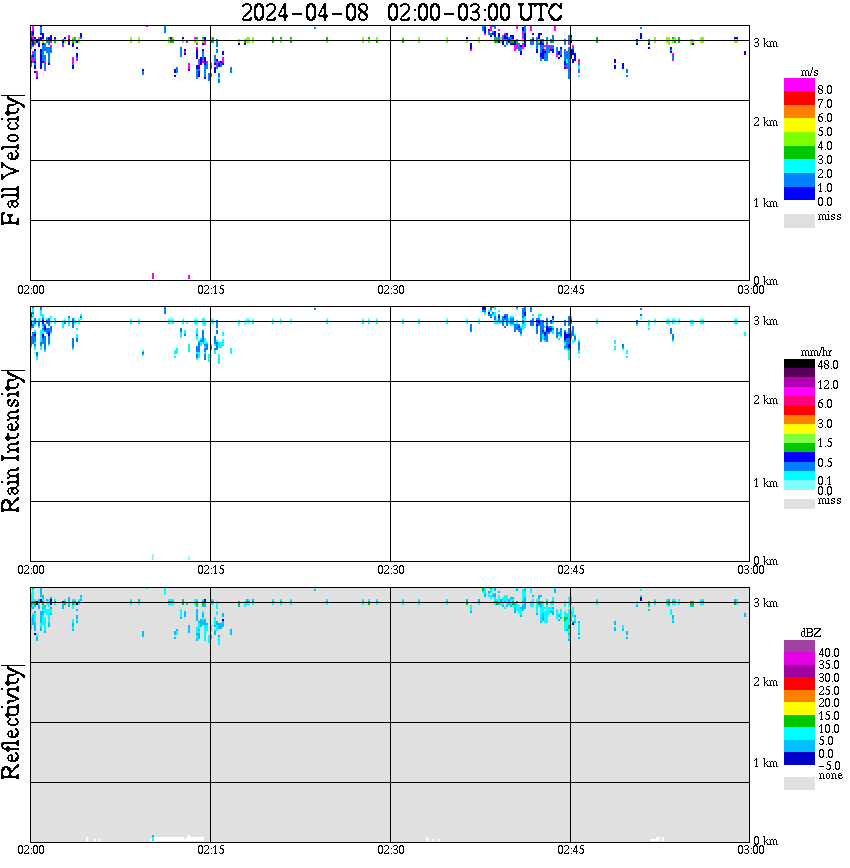Viewport: 850px width, 868px height.
Task: Click the orange 3.0 mm/hr legend swatch
Action: click(799, 420)
